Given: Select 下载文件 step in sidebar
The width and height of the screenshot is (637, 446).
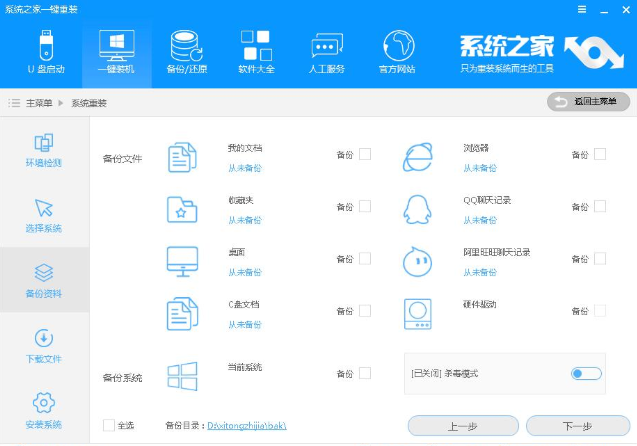Looking at the screenshot, I should click(44, 346).
